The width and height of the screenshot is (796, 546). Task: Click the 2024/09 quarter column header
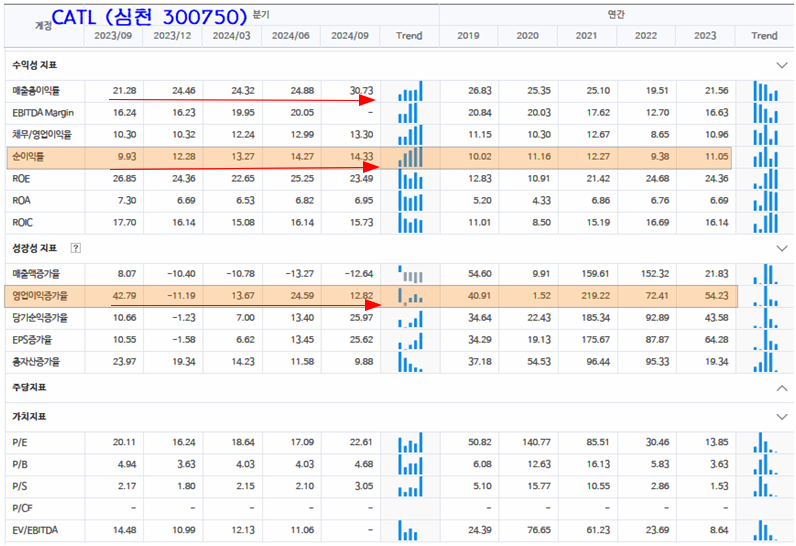pos(351,36)
